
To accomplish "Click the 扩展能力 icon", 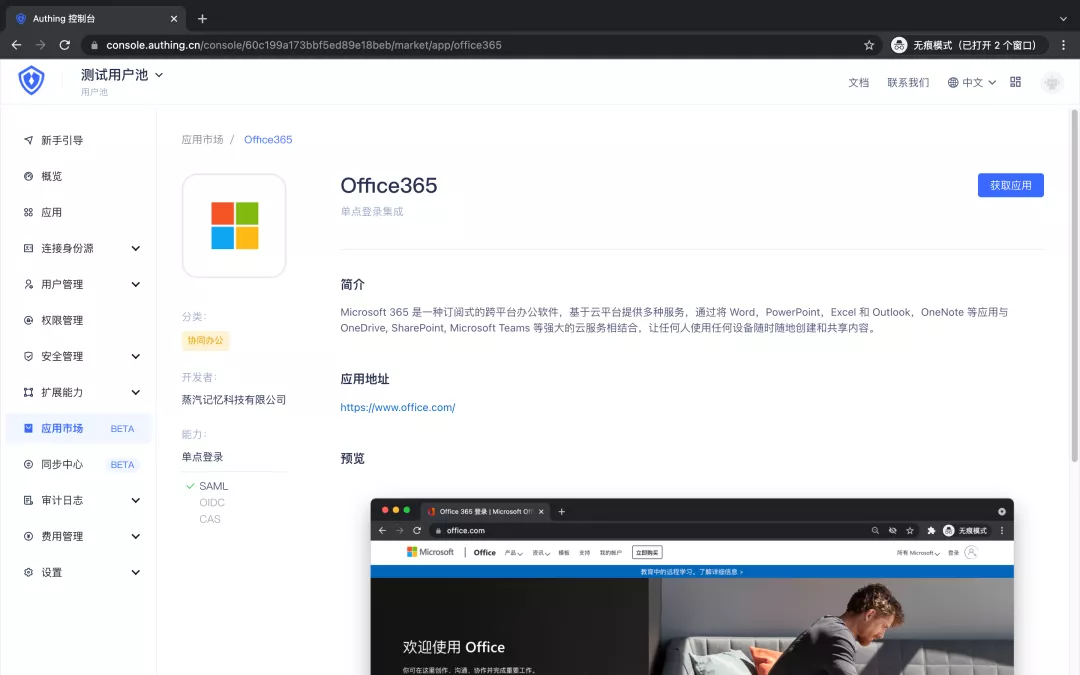I will tap(28, 392).
